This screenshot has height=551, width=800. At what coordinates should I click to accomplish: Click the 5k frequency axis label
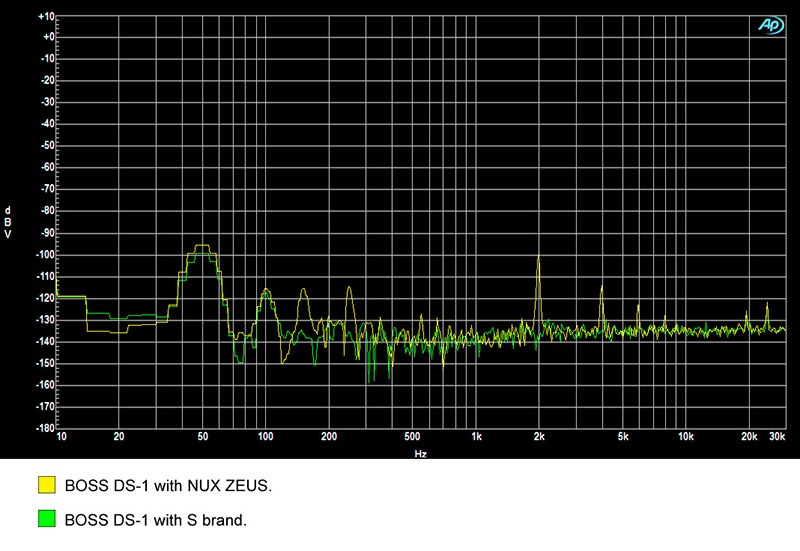pos(622,437)
